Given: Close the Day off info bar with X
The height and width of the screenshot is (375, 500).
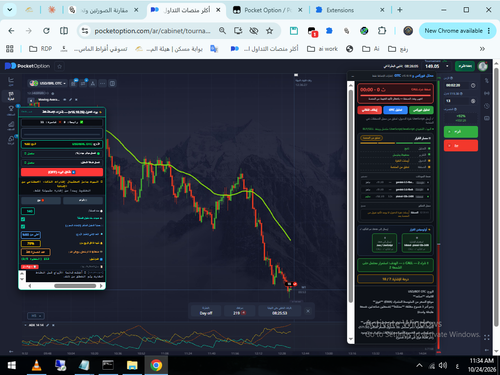Looking at the screenshot, I should (x=308, y=311).
